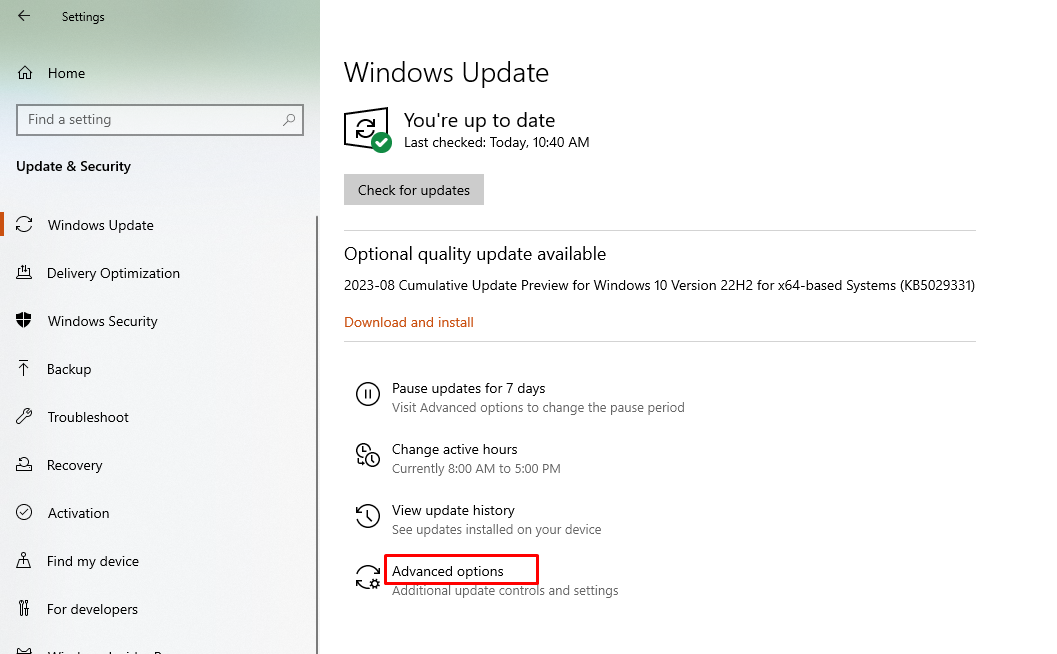Click the Windows Update sync icon in sidebar

pyautogui.click(x=24, y=225)
